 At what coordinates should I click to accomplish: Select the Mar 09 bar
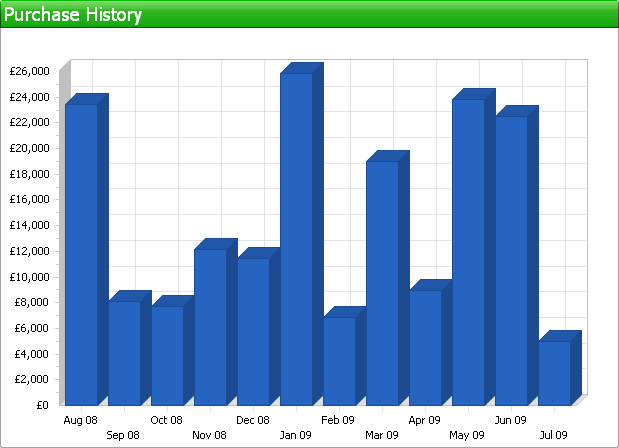(382, 283)
